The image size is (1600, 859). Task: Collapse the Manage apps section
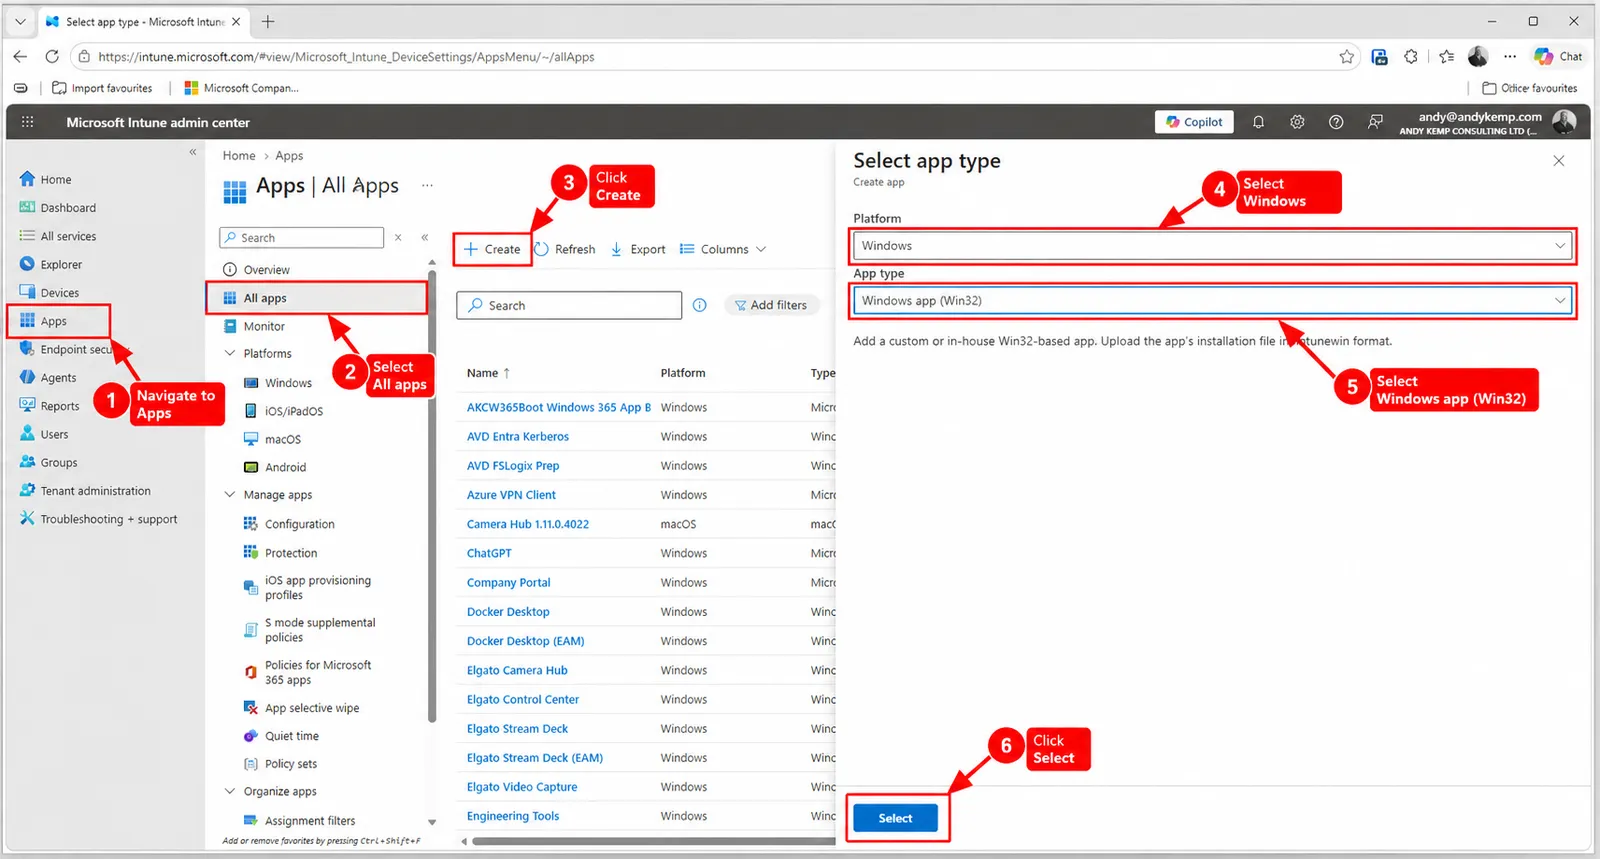point(230,495)
